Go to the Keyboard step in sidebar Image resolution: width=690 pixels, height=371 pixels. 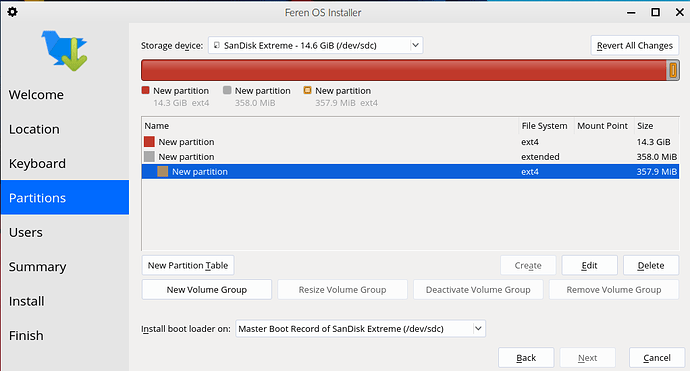[x=65, y=163]
